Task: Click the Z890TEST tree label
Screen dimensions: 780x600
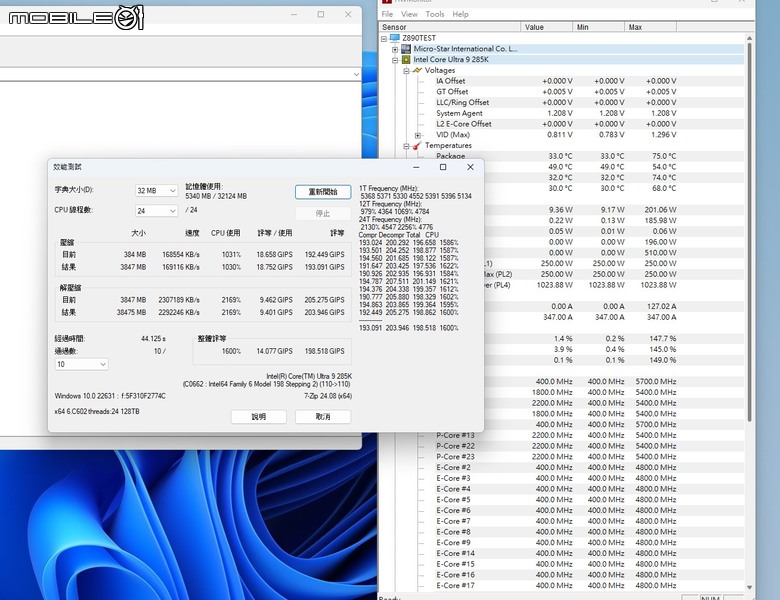Action: 419,38
